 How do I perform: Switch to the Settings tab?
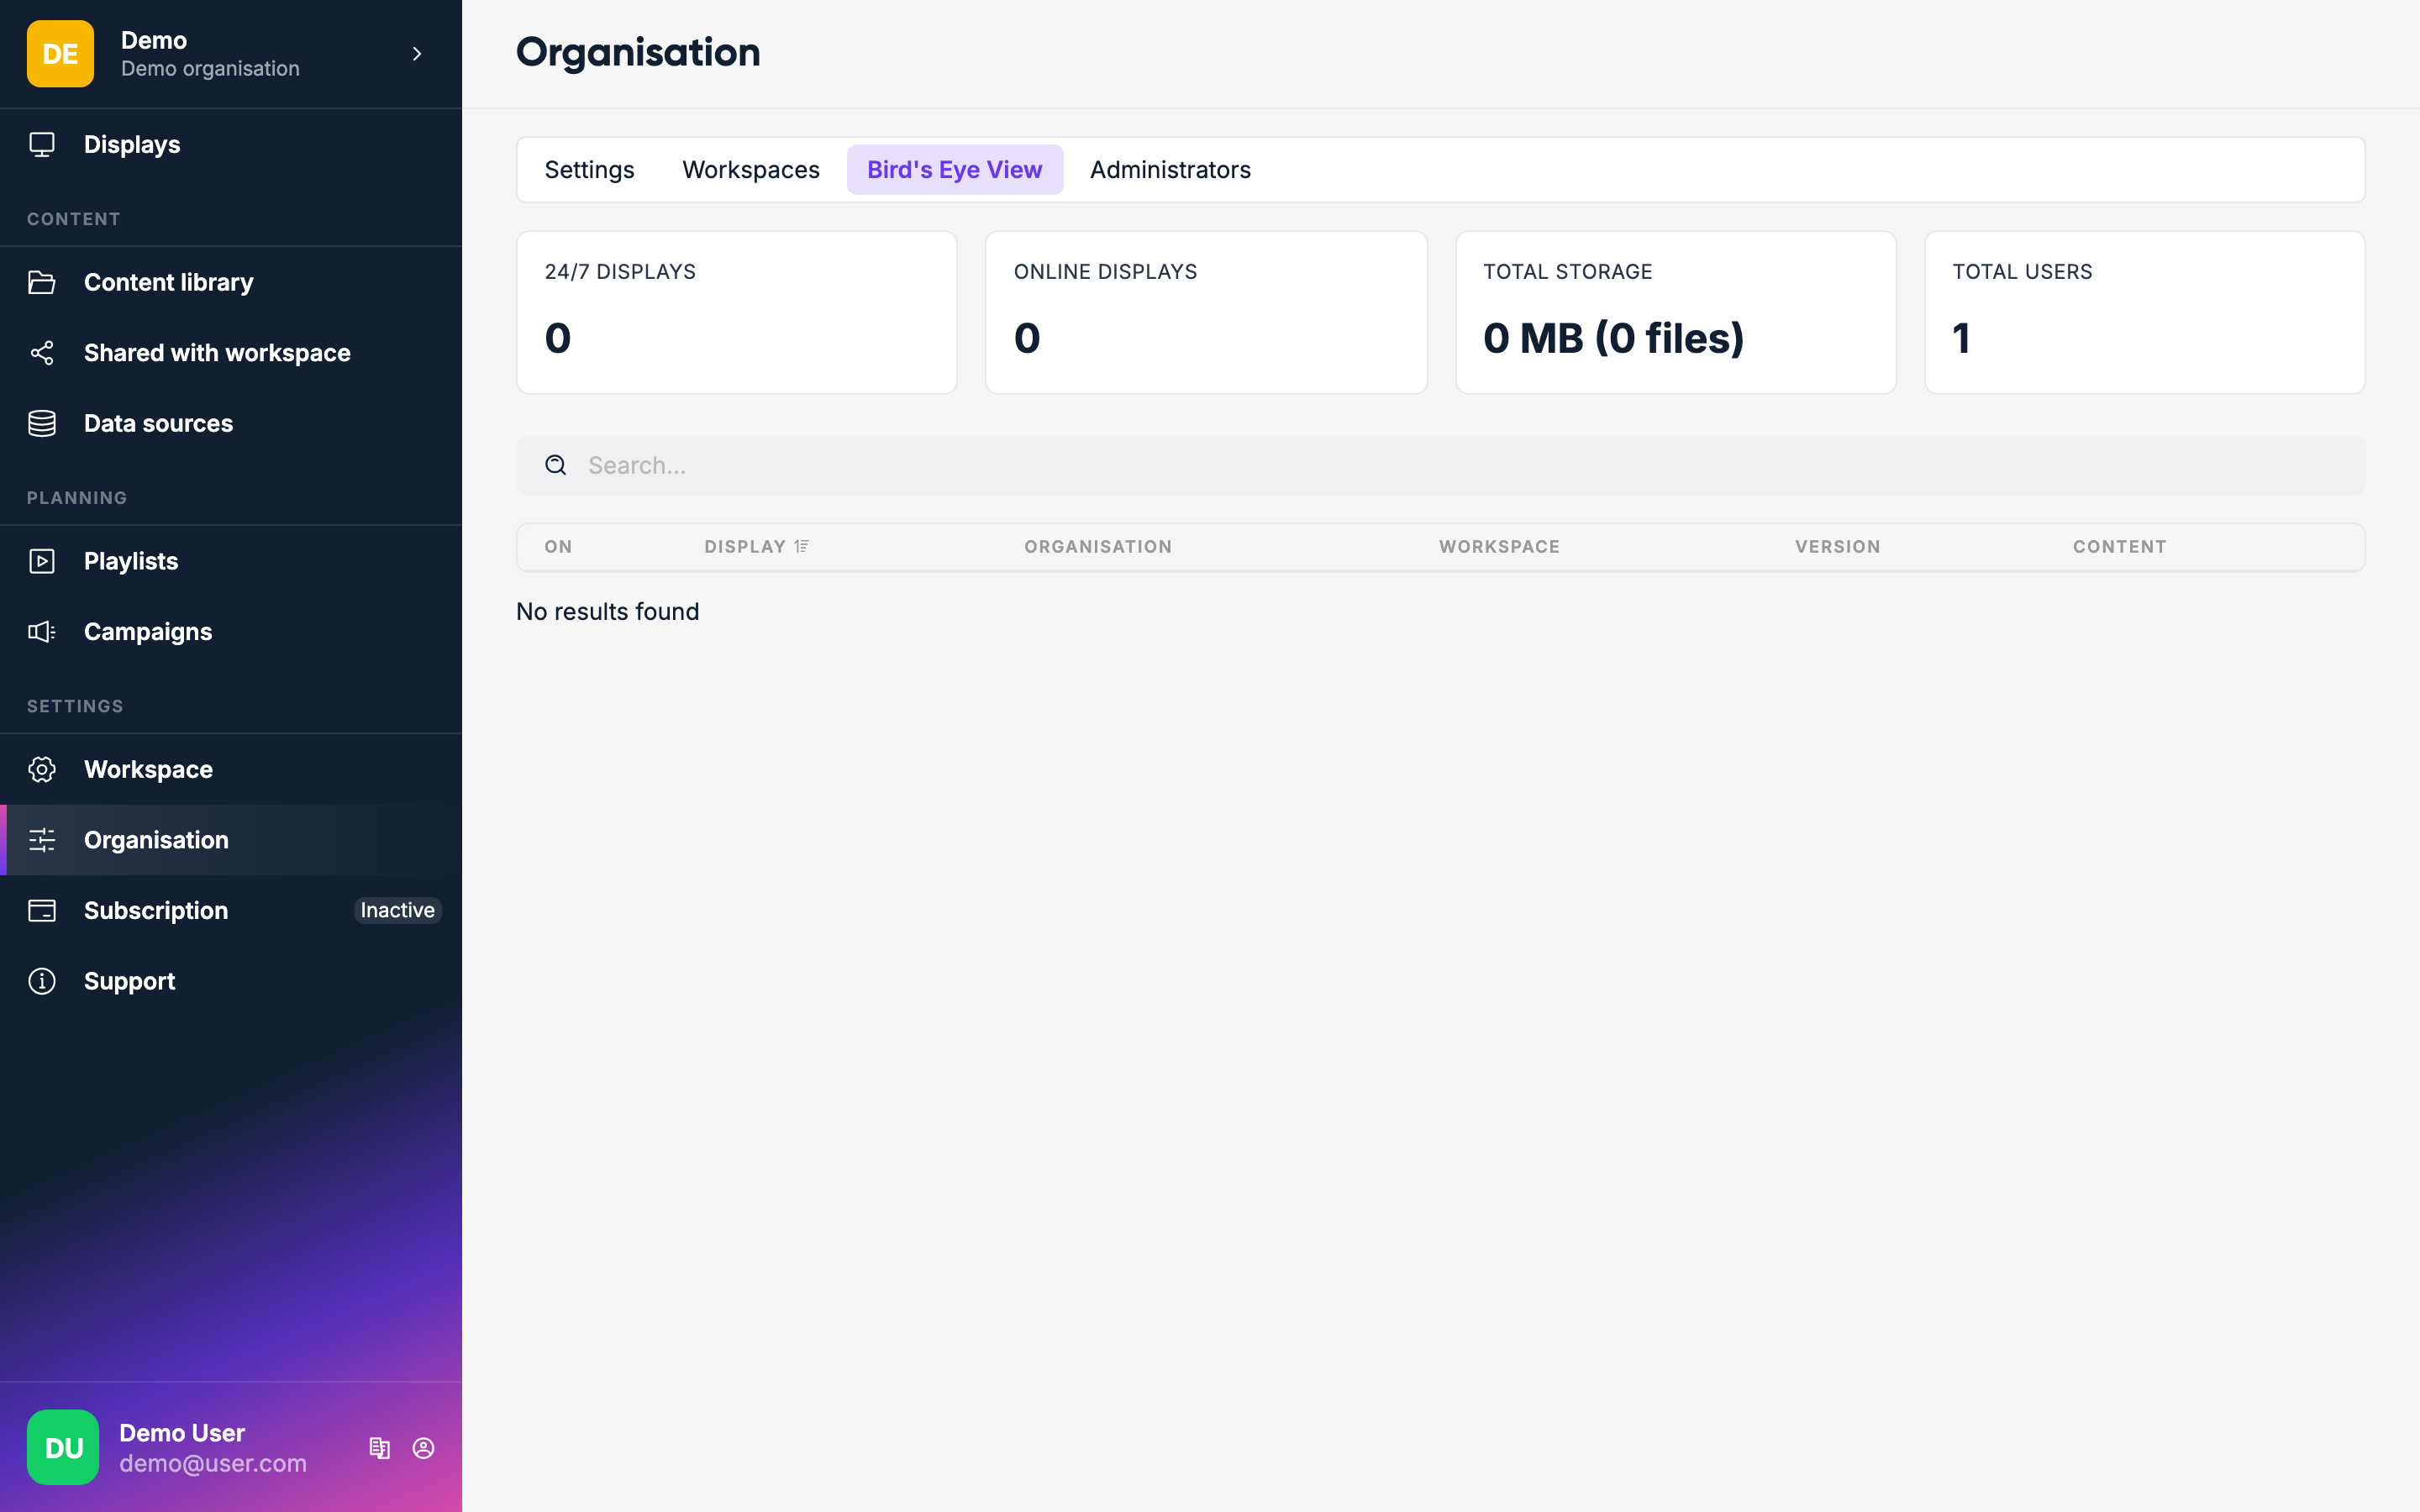589,170
